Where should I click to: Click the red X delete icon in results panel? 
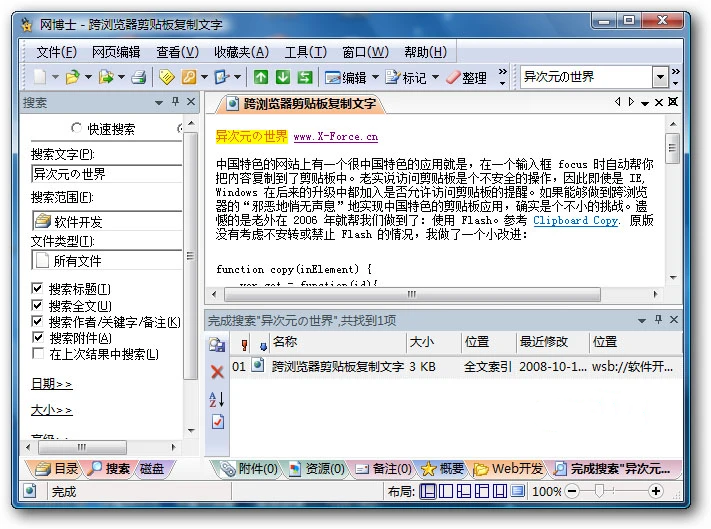point(217,372)
